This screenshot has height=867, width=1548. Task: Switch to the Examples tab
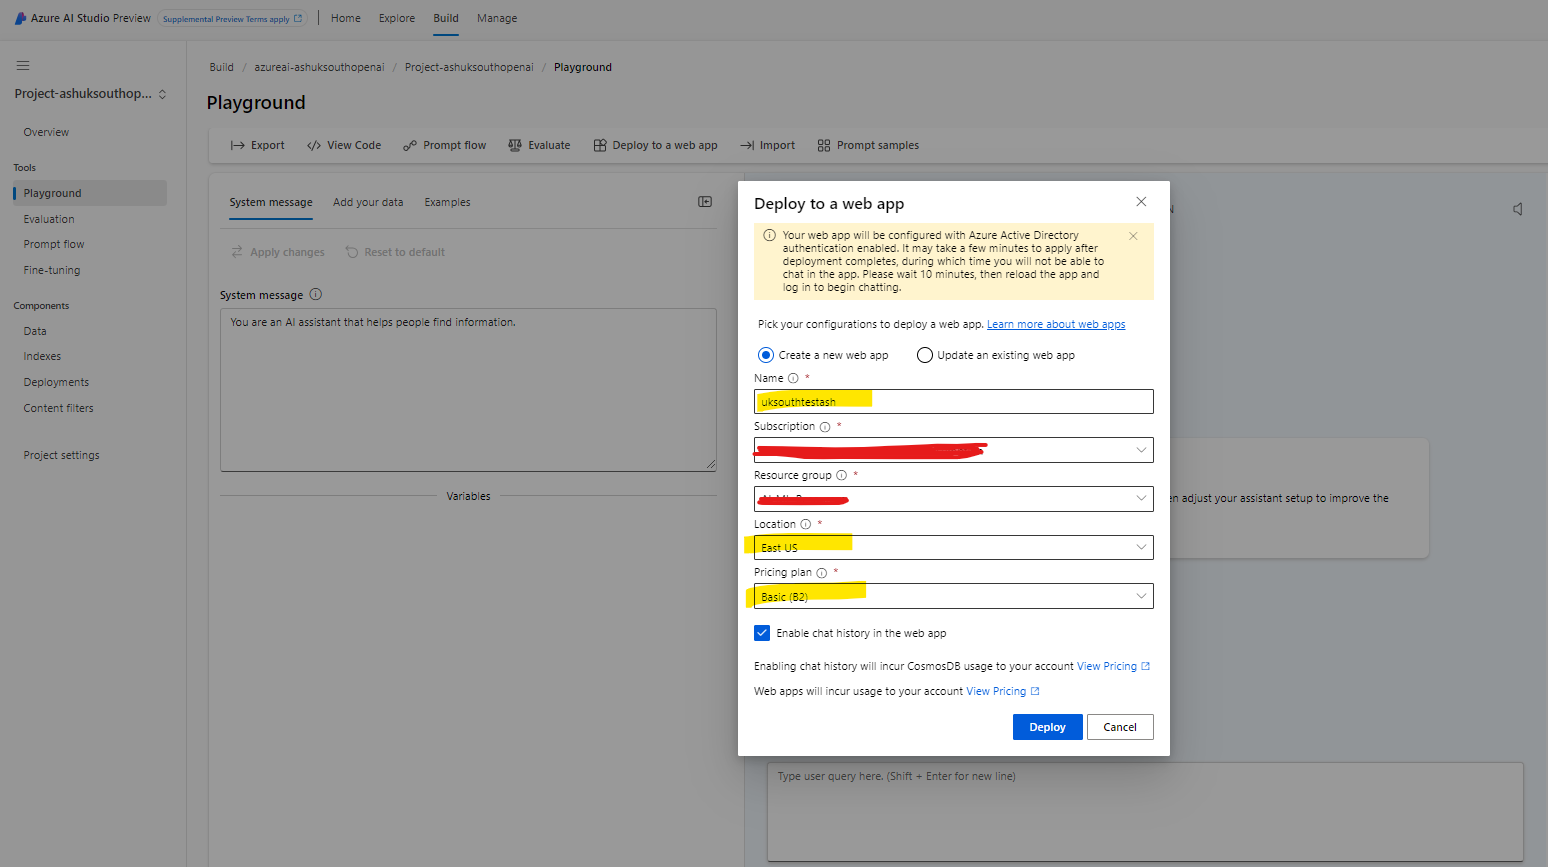(447, 202)
